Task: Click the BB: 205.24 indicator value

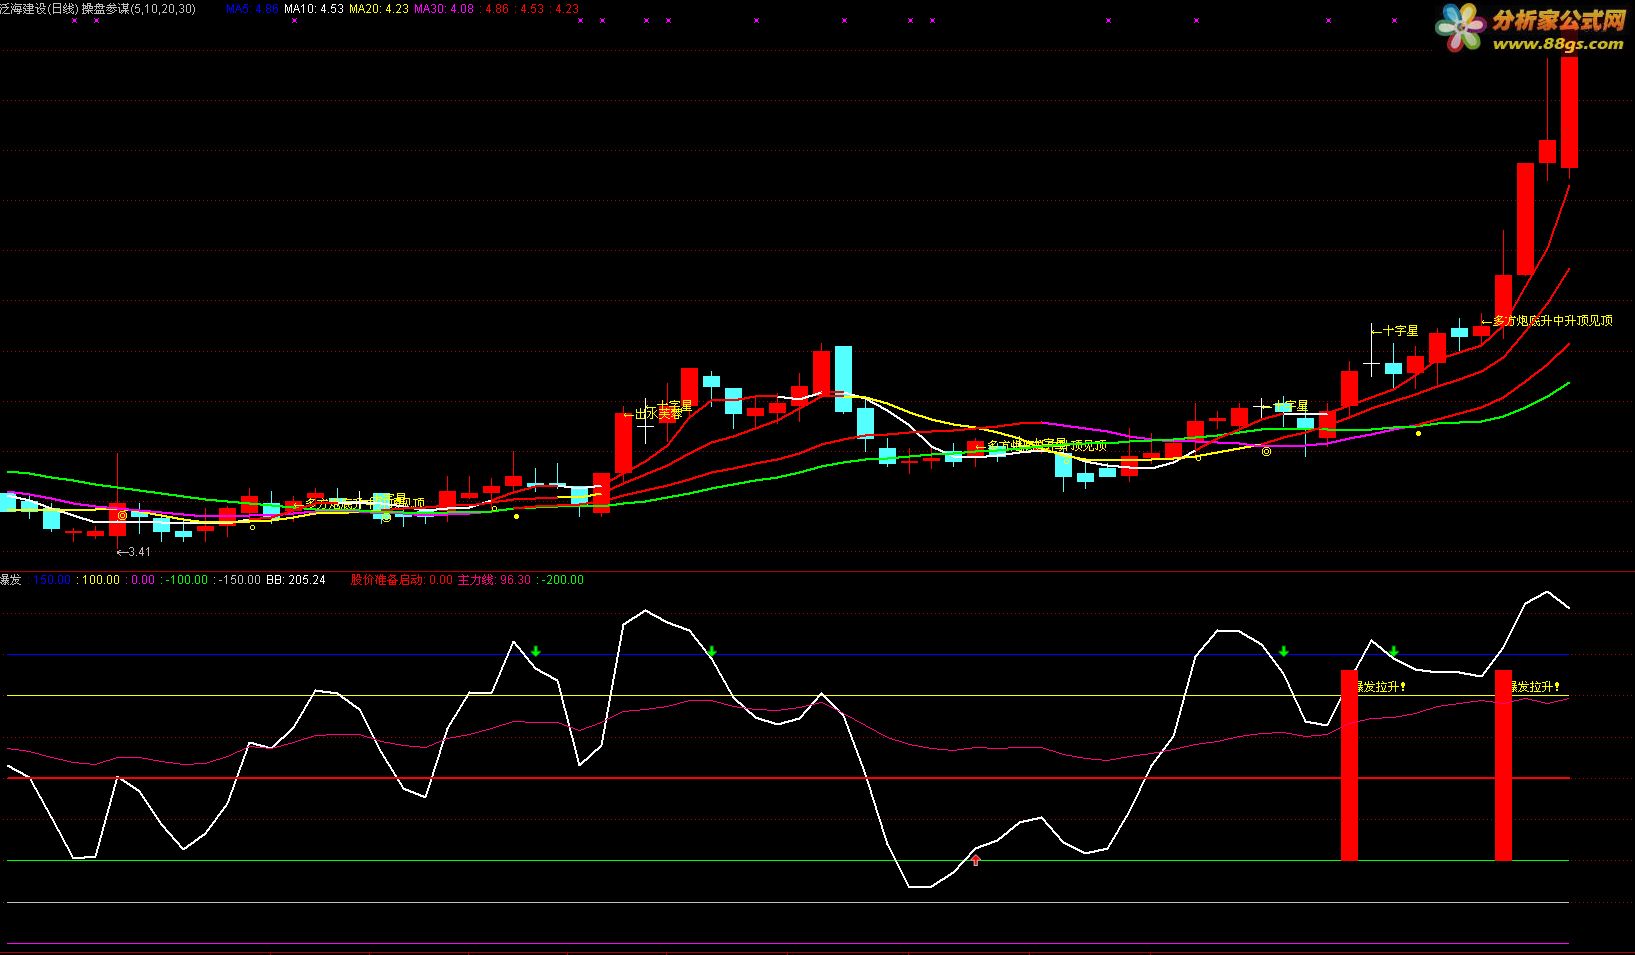Action: click(x=296, y=580)
